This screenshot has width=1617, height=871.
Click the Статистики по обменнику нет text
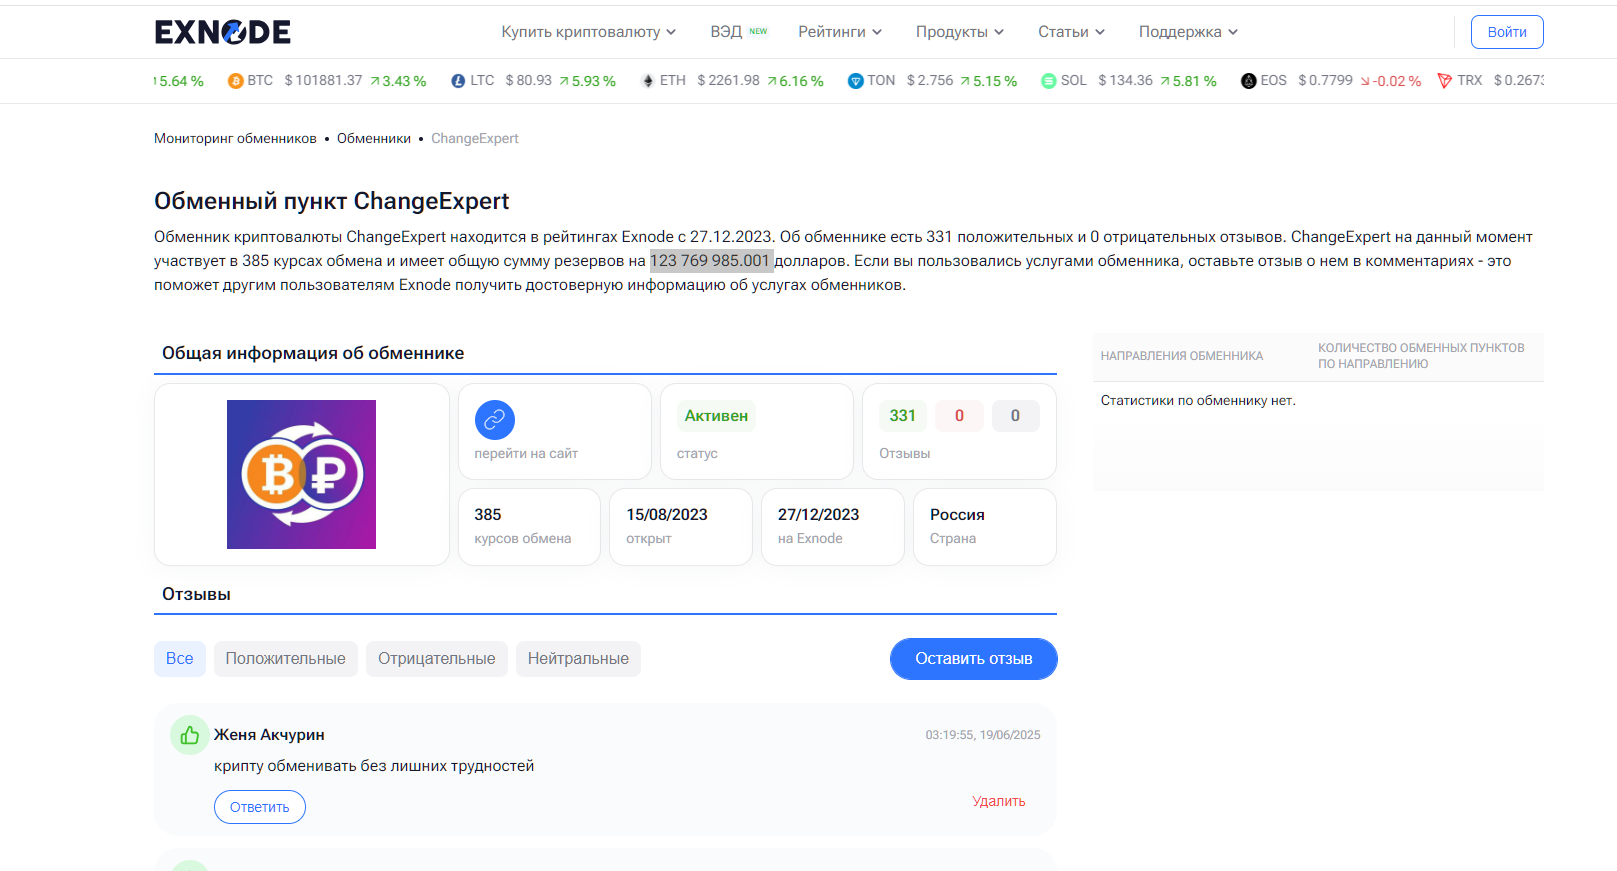tap(1198, 401)
